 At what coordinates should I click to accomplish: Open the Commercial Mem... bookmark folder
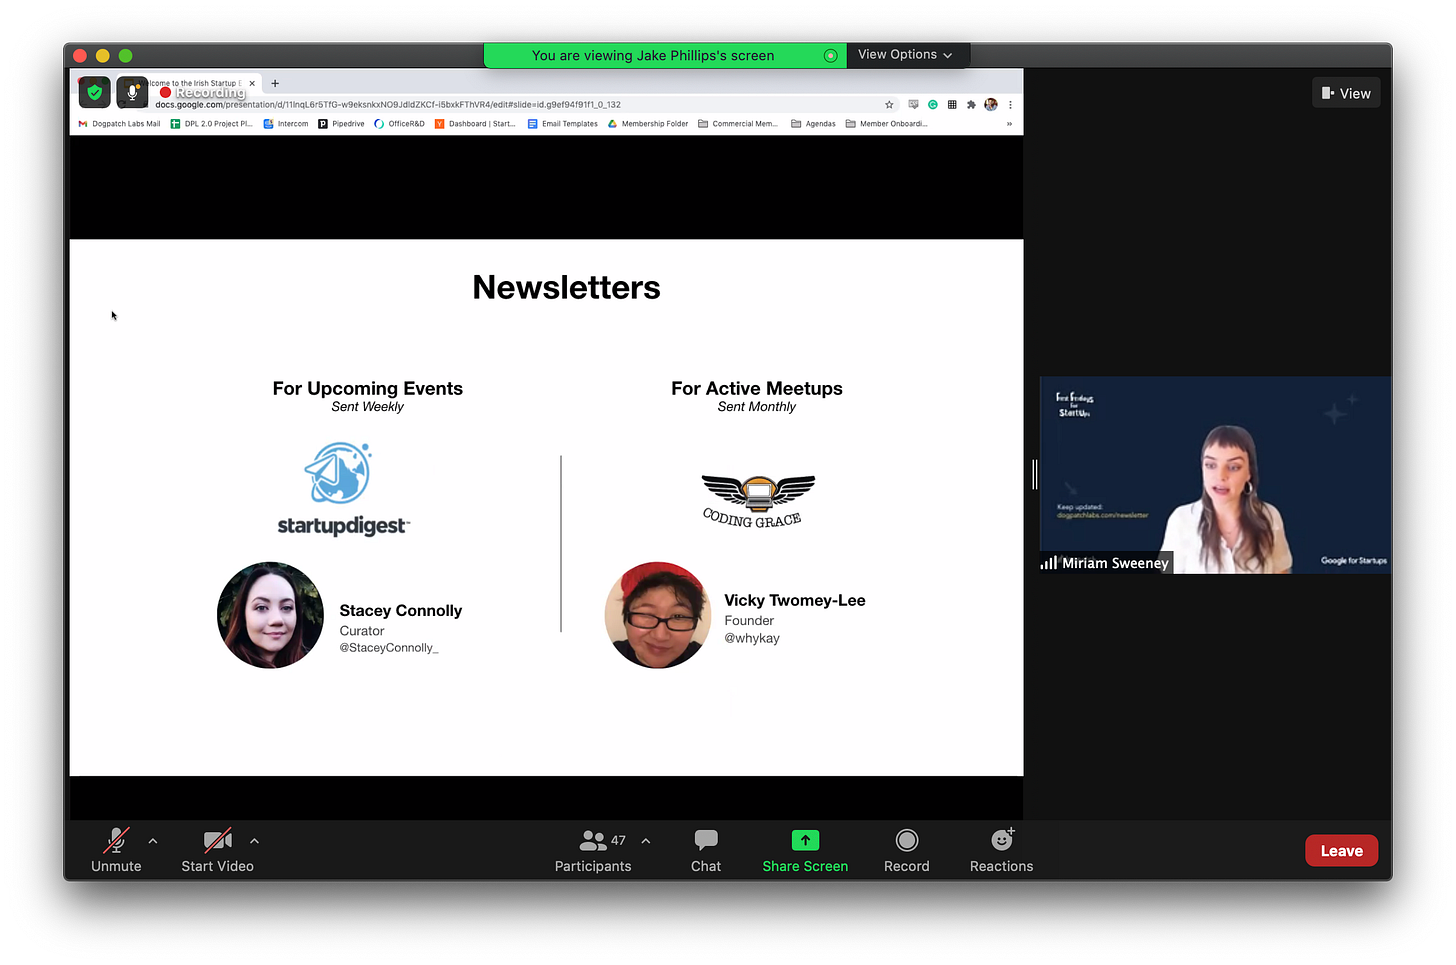tap(738, 124)
